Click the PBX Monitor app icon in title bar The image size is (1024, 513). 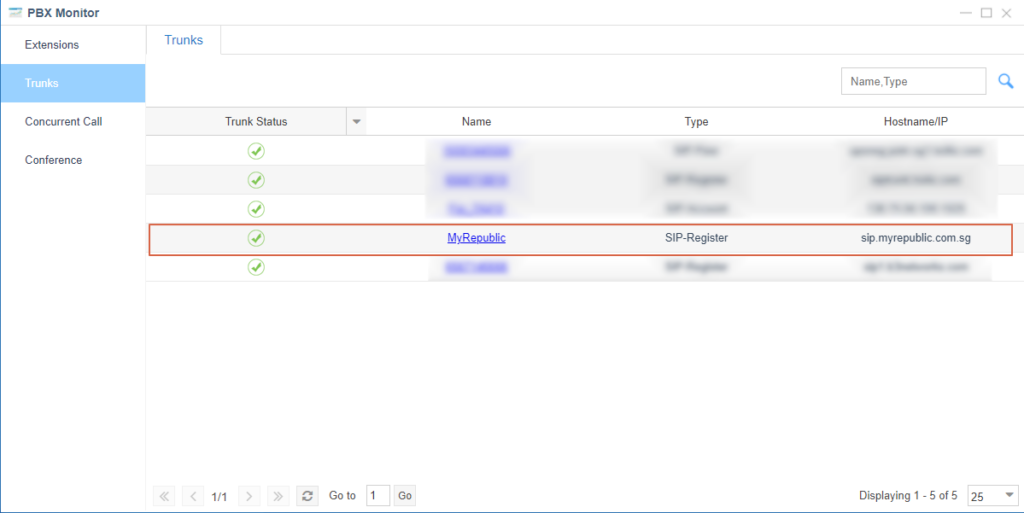point(15,13)
